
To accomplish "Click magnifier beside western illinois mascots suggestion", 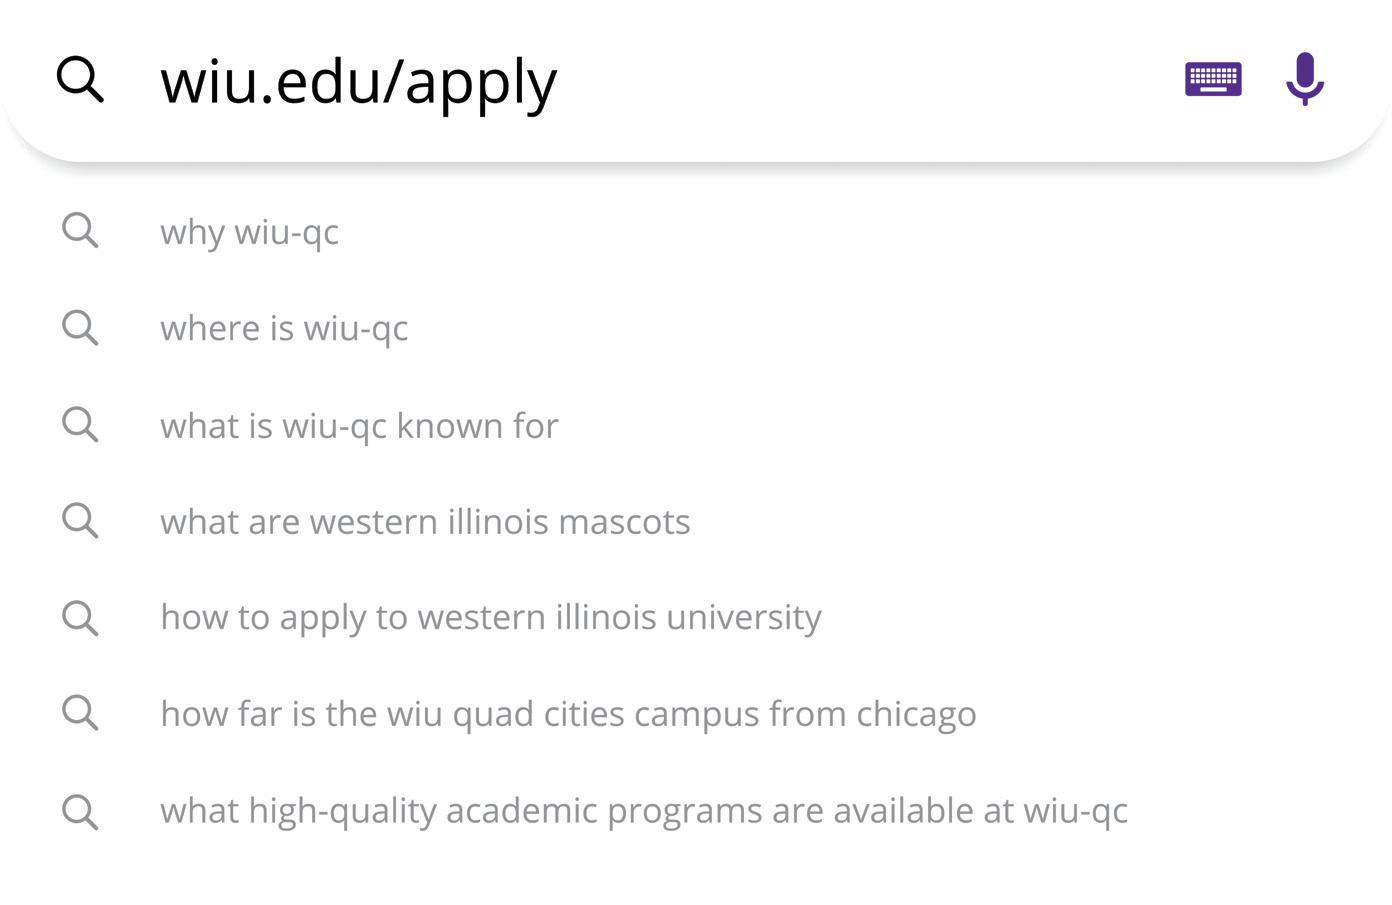I will [x=80, y=521].
